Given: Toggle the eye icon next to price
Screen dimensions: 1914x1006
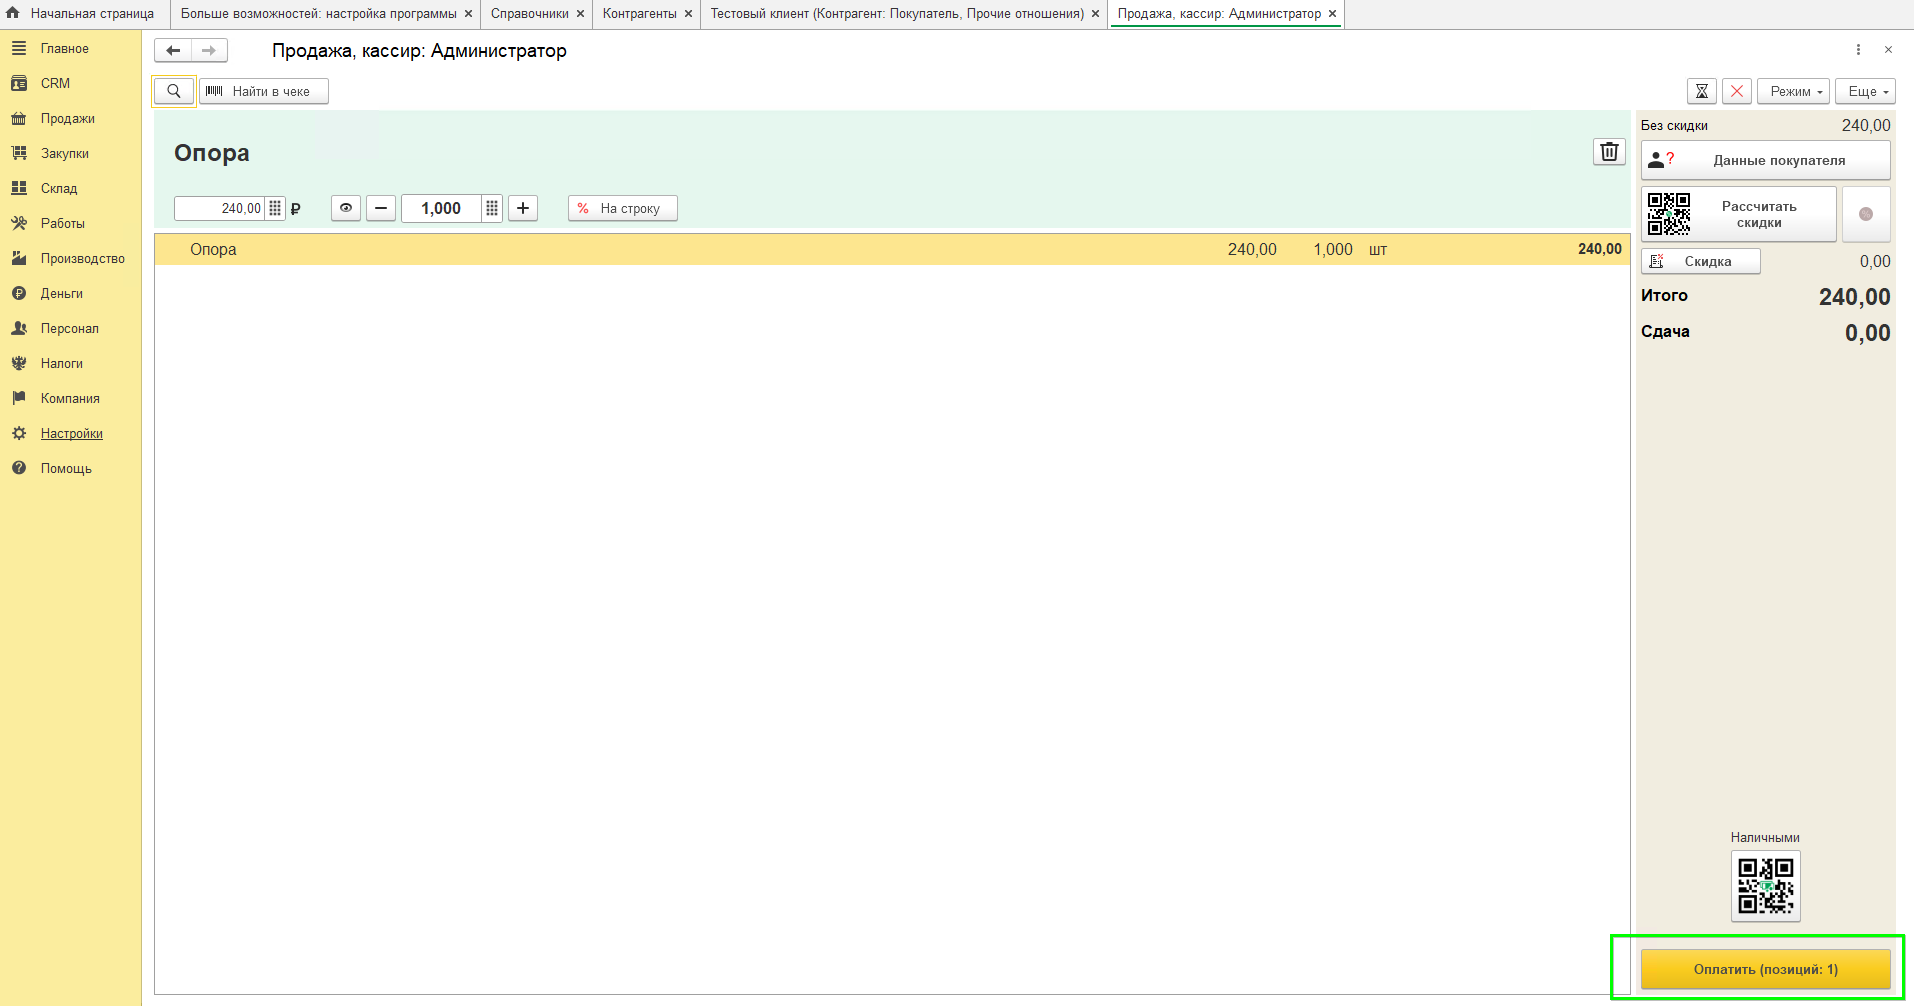Looking at the screenshot, I should (346, 208).
